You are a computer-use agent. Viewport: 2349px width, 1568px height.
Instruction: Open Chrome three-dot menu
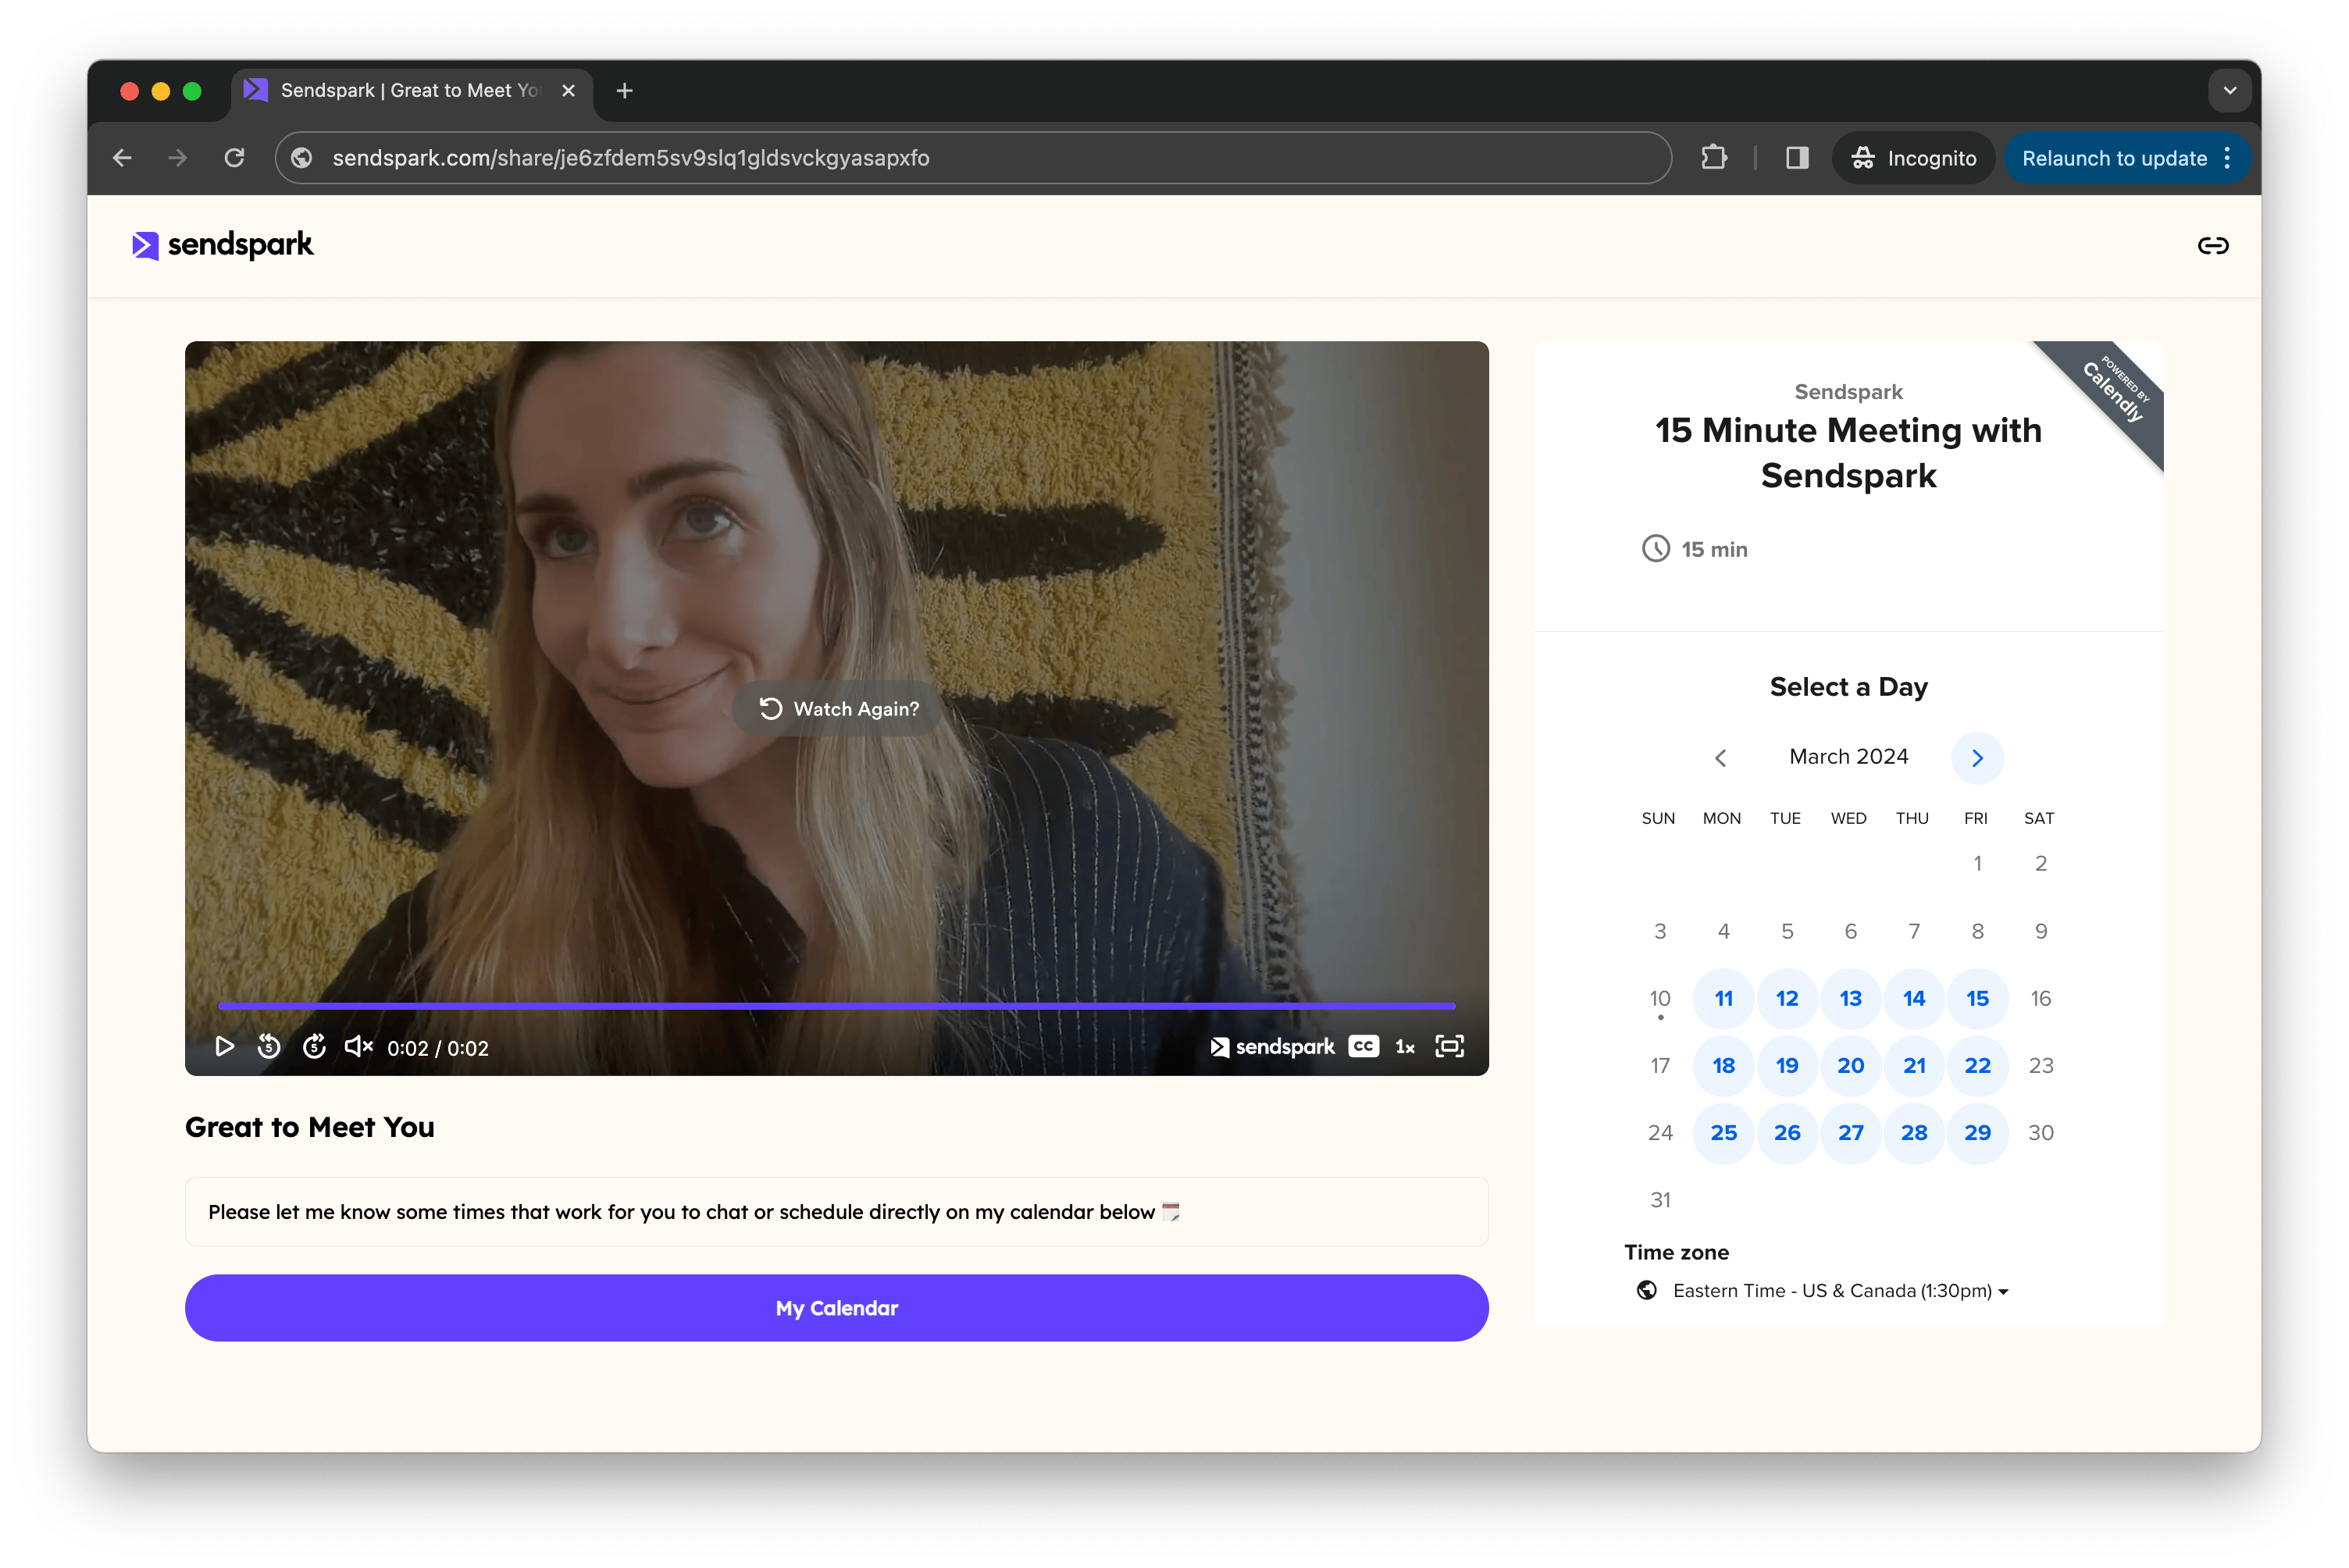pos(2227,158)
